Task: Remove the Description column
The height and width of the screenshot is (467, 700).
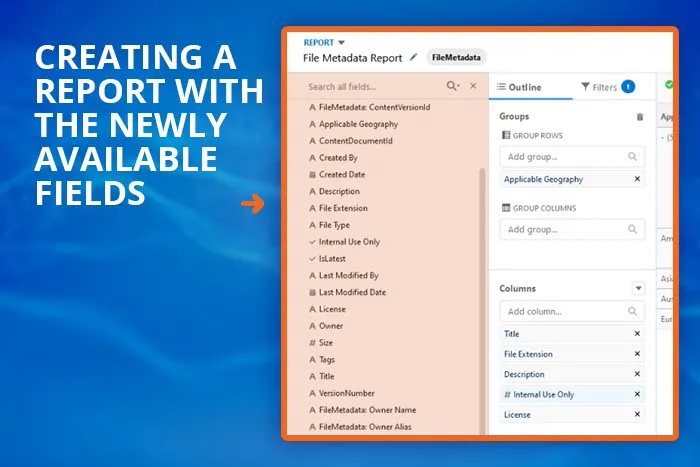Action: (x=638, y=374)
